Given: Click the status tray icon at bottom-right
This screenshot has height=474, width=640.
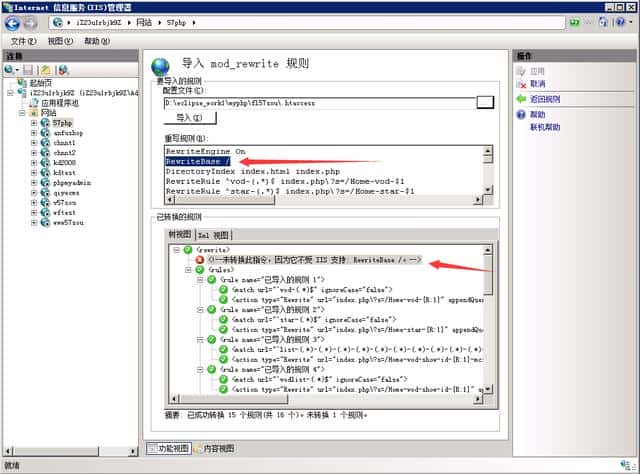Looking at the screenshot, I should [x=625, y=465].
